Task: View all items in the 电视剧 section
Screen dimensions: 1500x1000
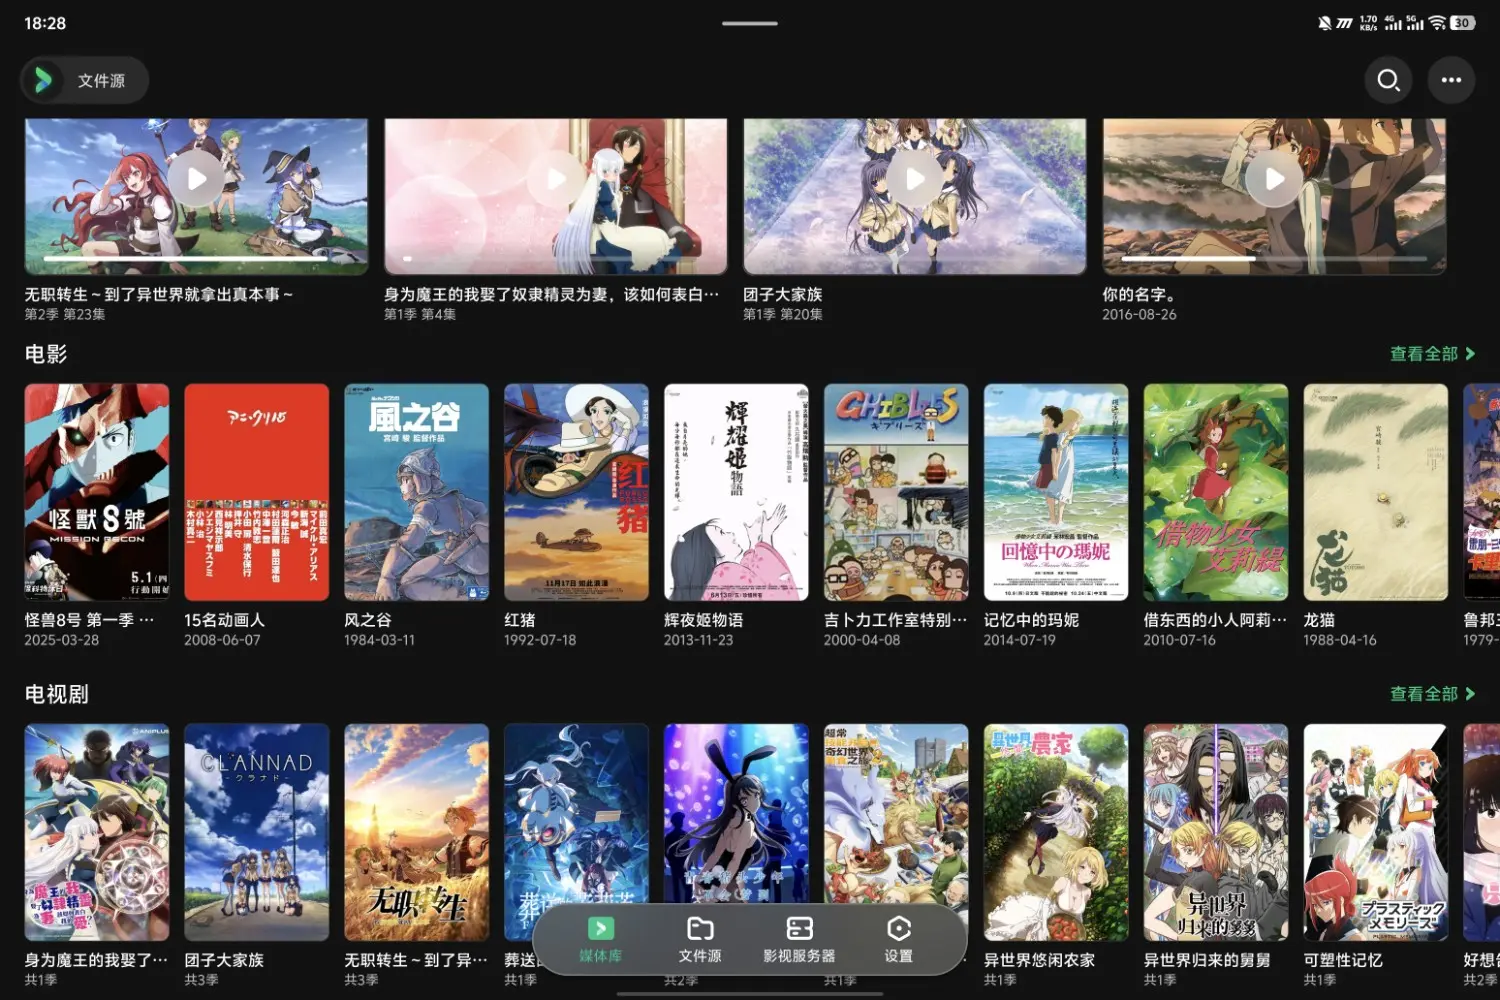Action: (1432, 694)
